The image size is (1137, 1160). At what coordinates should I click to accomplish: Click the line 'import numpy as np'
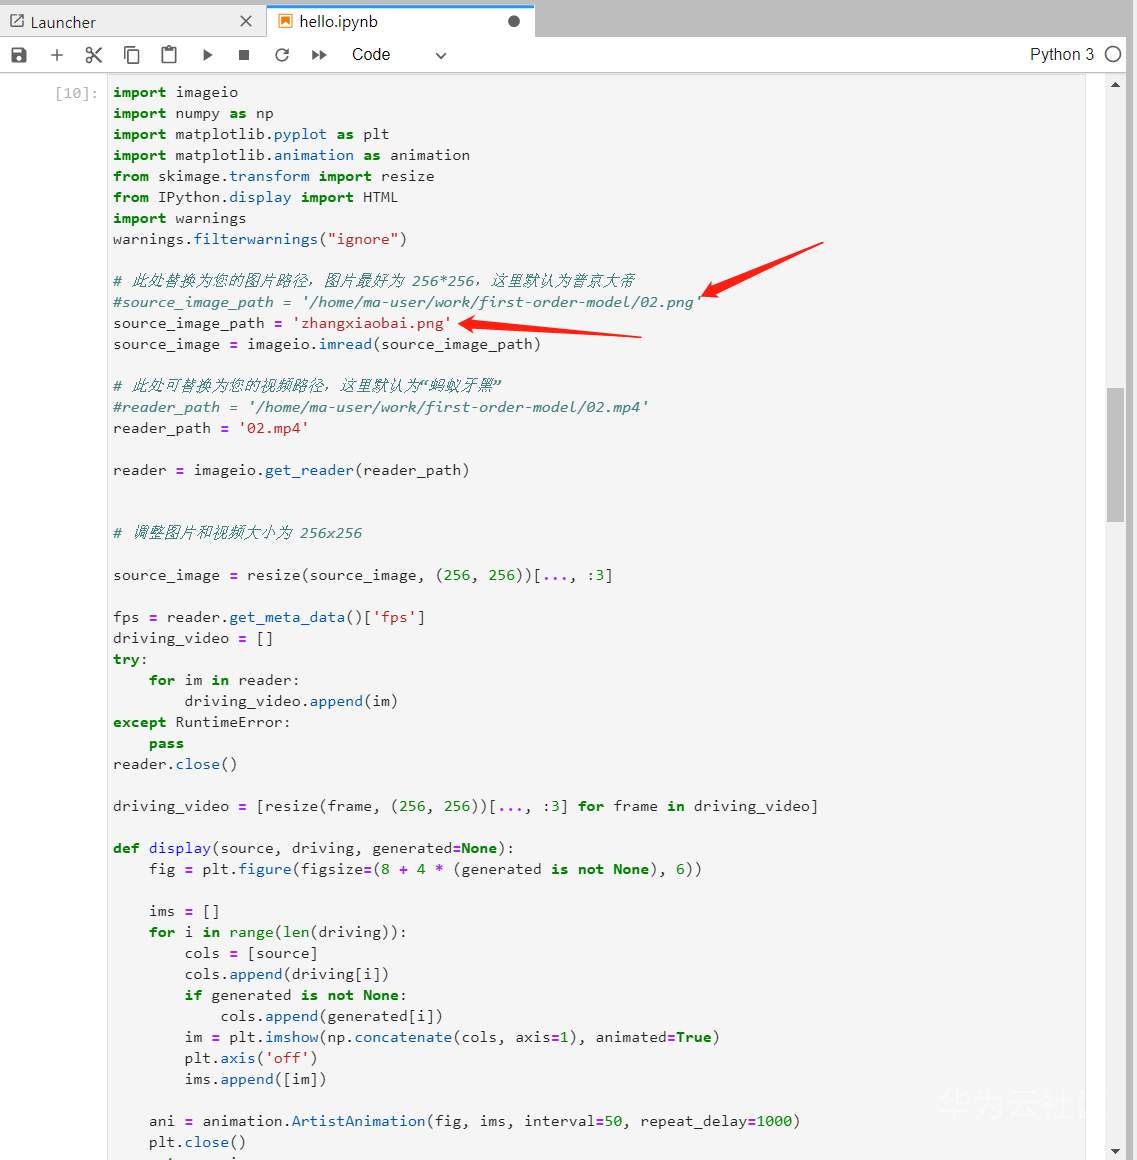[x=193, y=113]
